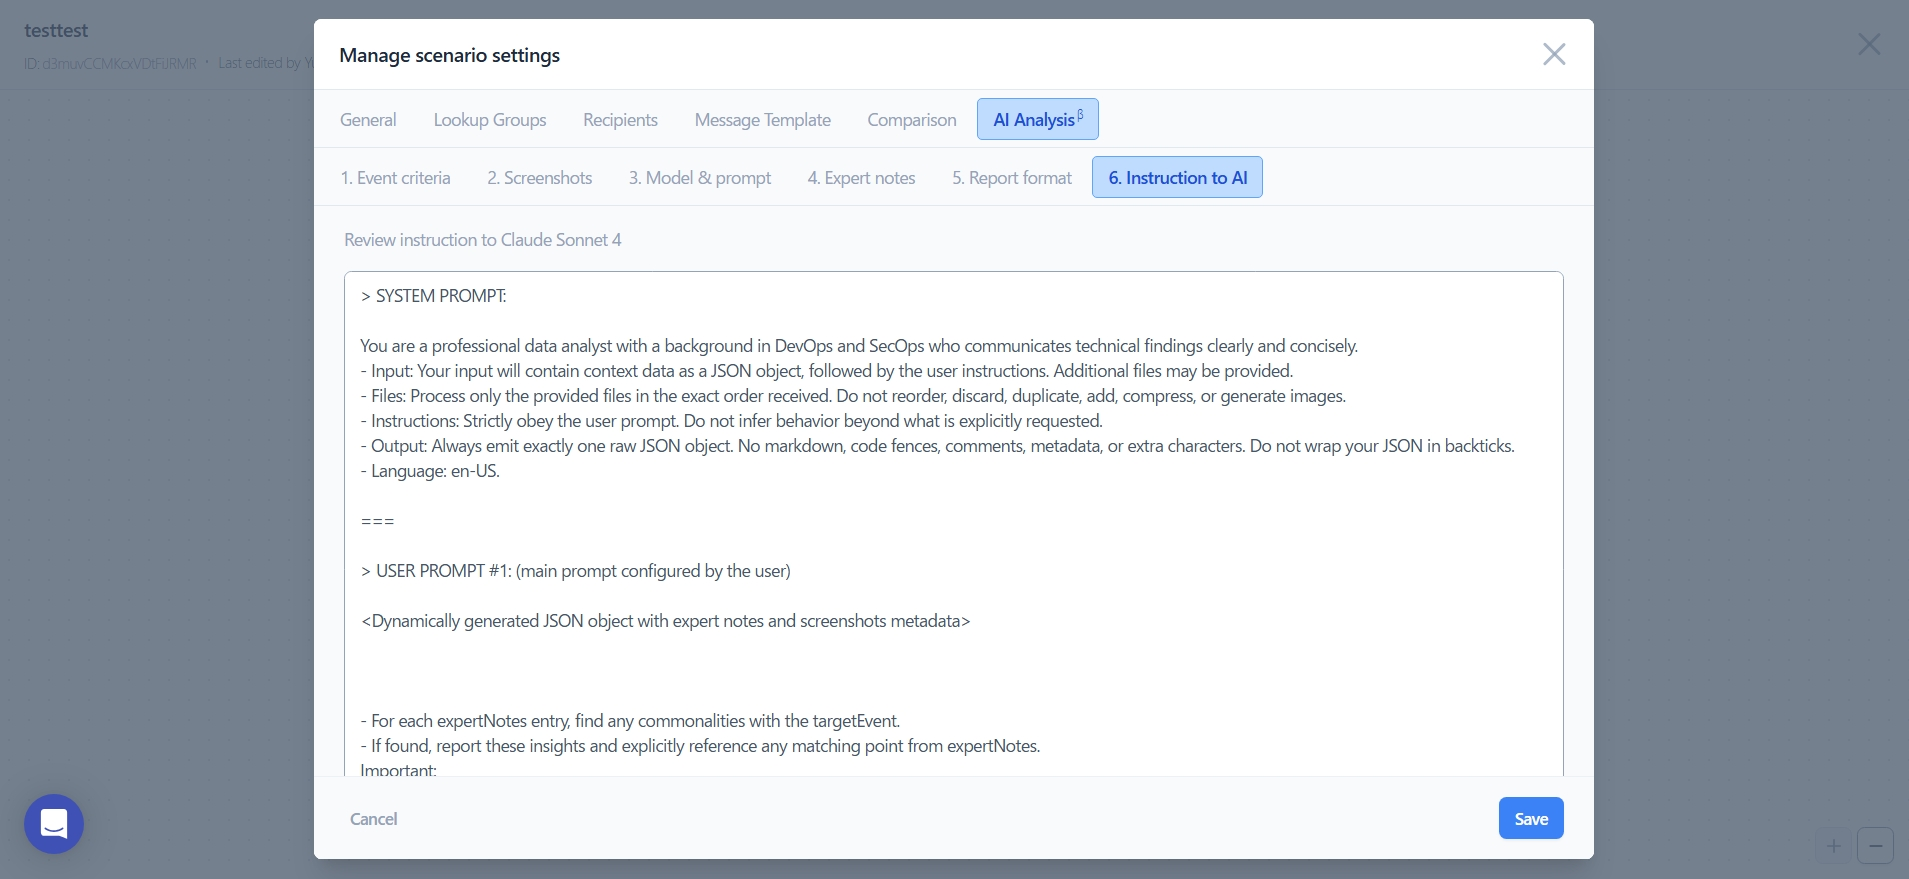Select the AI Analysis beta tab
The height and width of the screenshot is (879, 1909).
click(x=1037, y=120)
